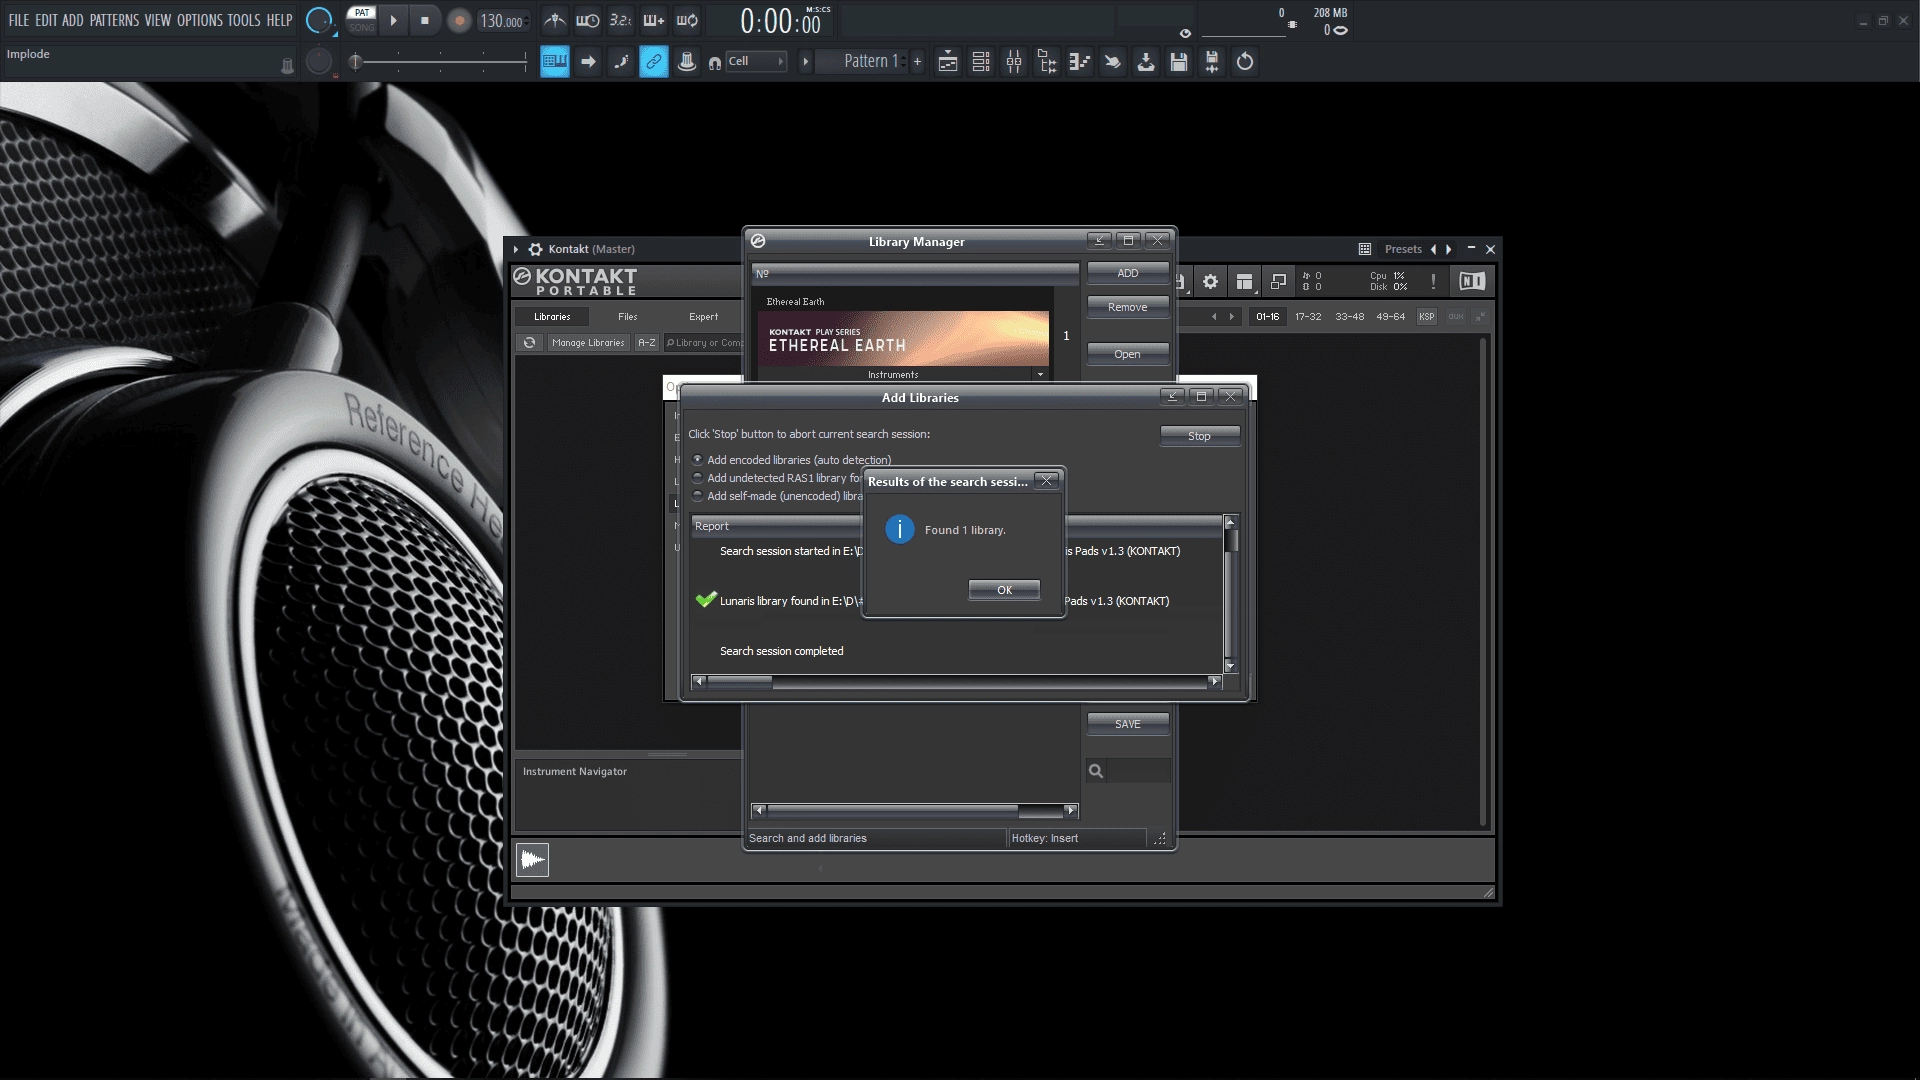Select rack page 17-32
Image resolution: width=1920 pixels, height=1080 pixels.
1308,317
